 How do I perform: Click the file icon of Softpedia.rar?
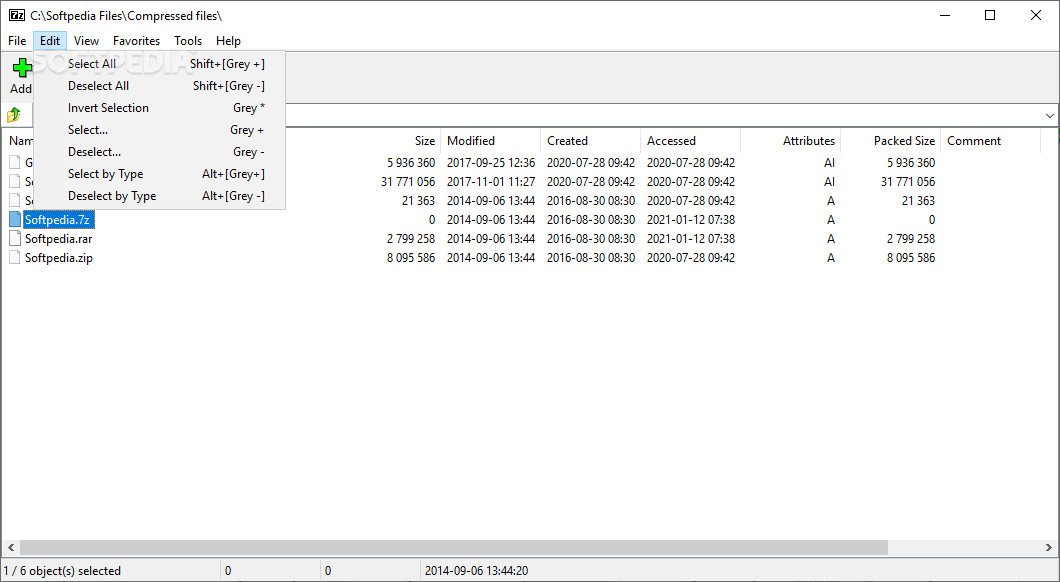15,238
